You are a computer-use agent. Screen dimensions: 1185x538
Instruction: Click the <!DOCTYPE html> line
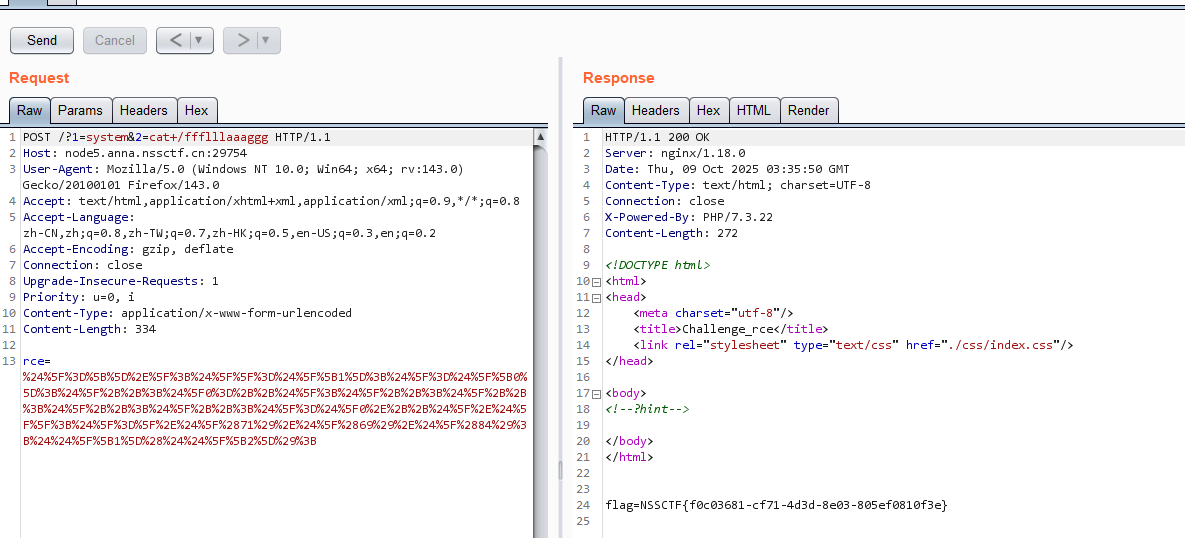point(657,265)
